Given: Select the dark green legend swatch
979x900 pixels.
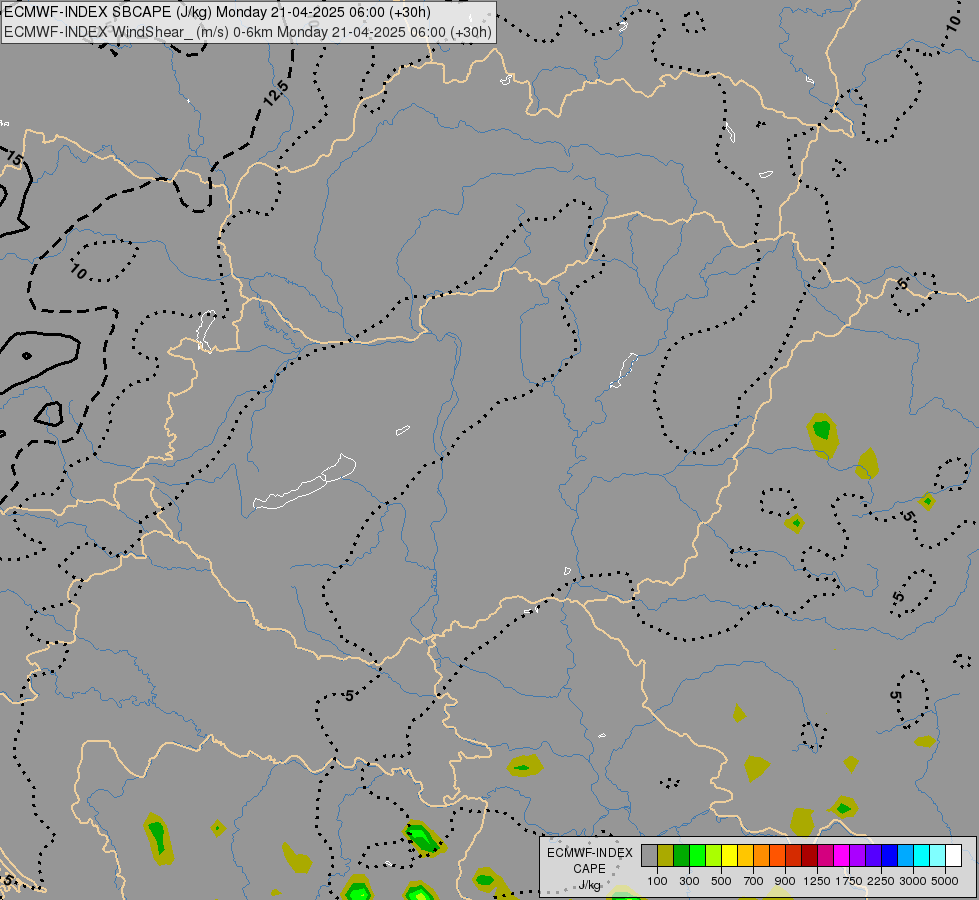Looking at the screenshot, I should [x=681, y=856].
